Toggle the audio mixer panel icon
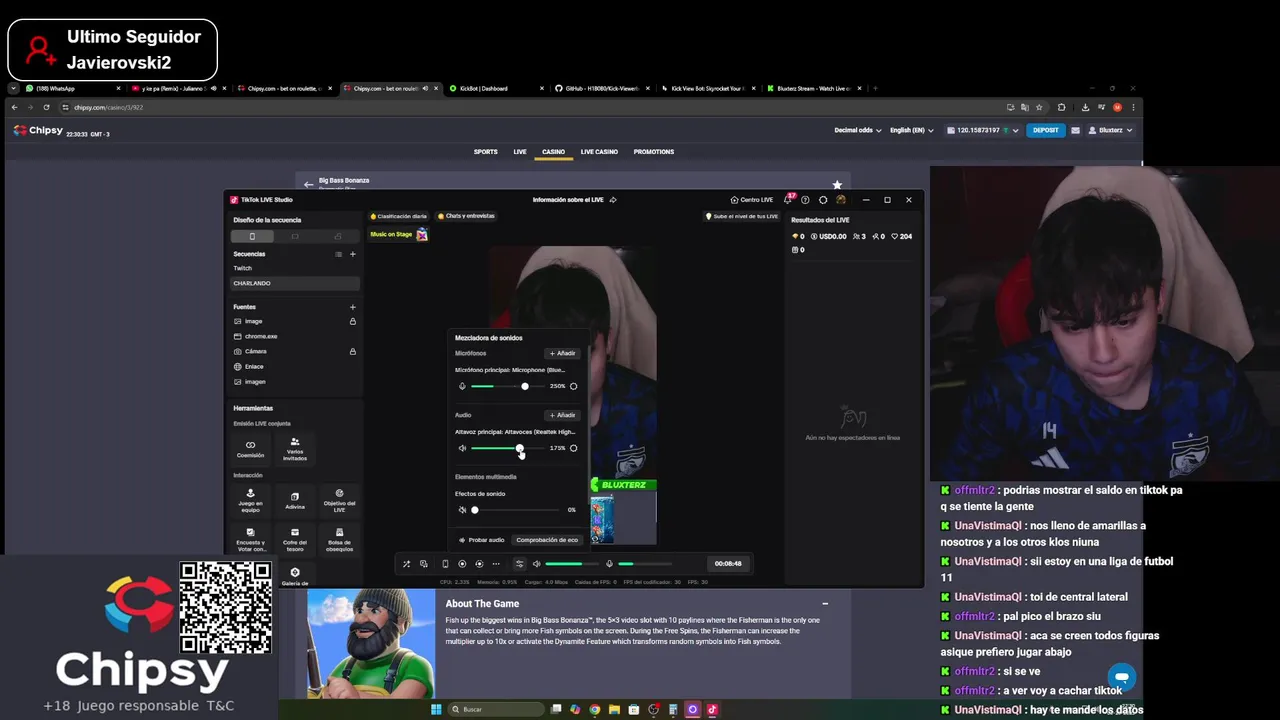The height and width of the screenshot is (720, 1280). click(519, 564)
